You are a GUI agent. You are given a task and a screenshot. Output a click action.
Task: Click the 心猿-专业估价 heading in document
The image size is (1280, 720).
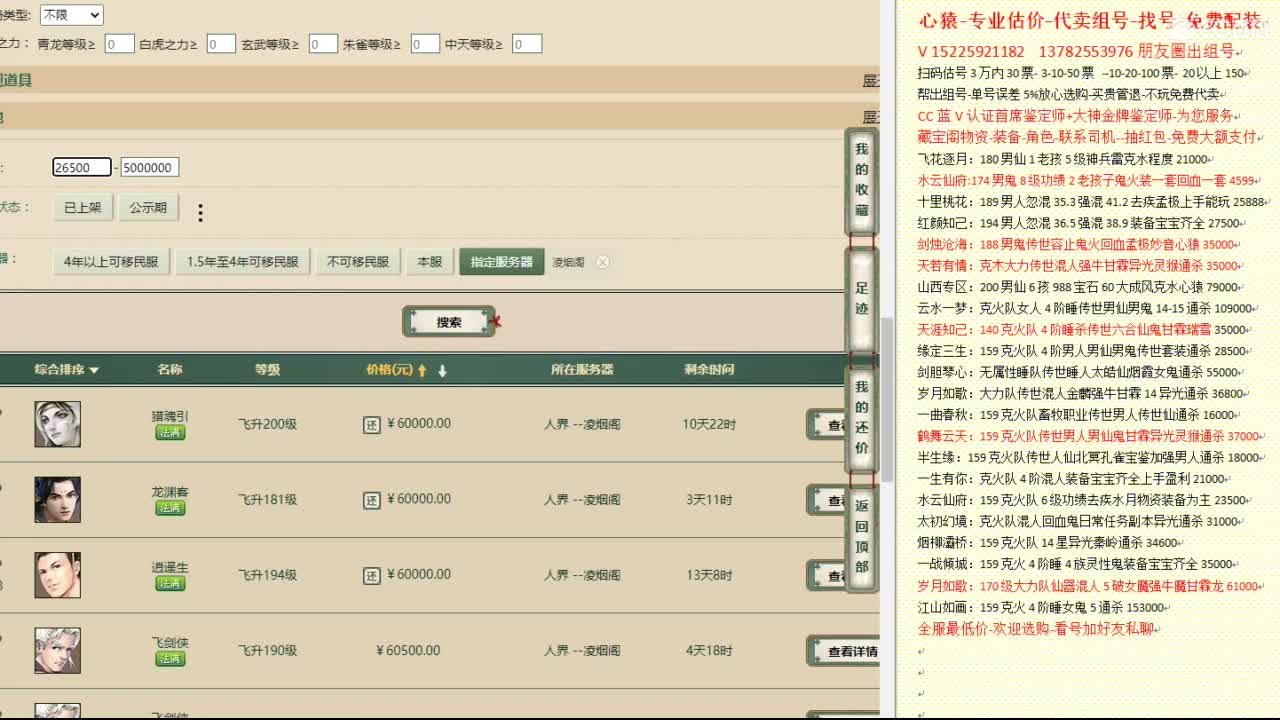coord(1092,22)
